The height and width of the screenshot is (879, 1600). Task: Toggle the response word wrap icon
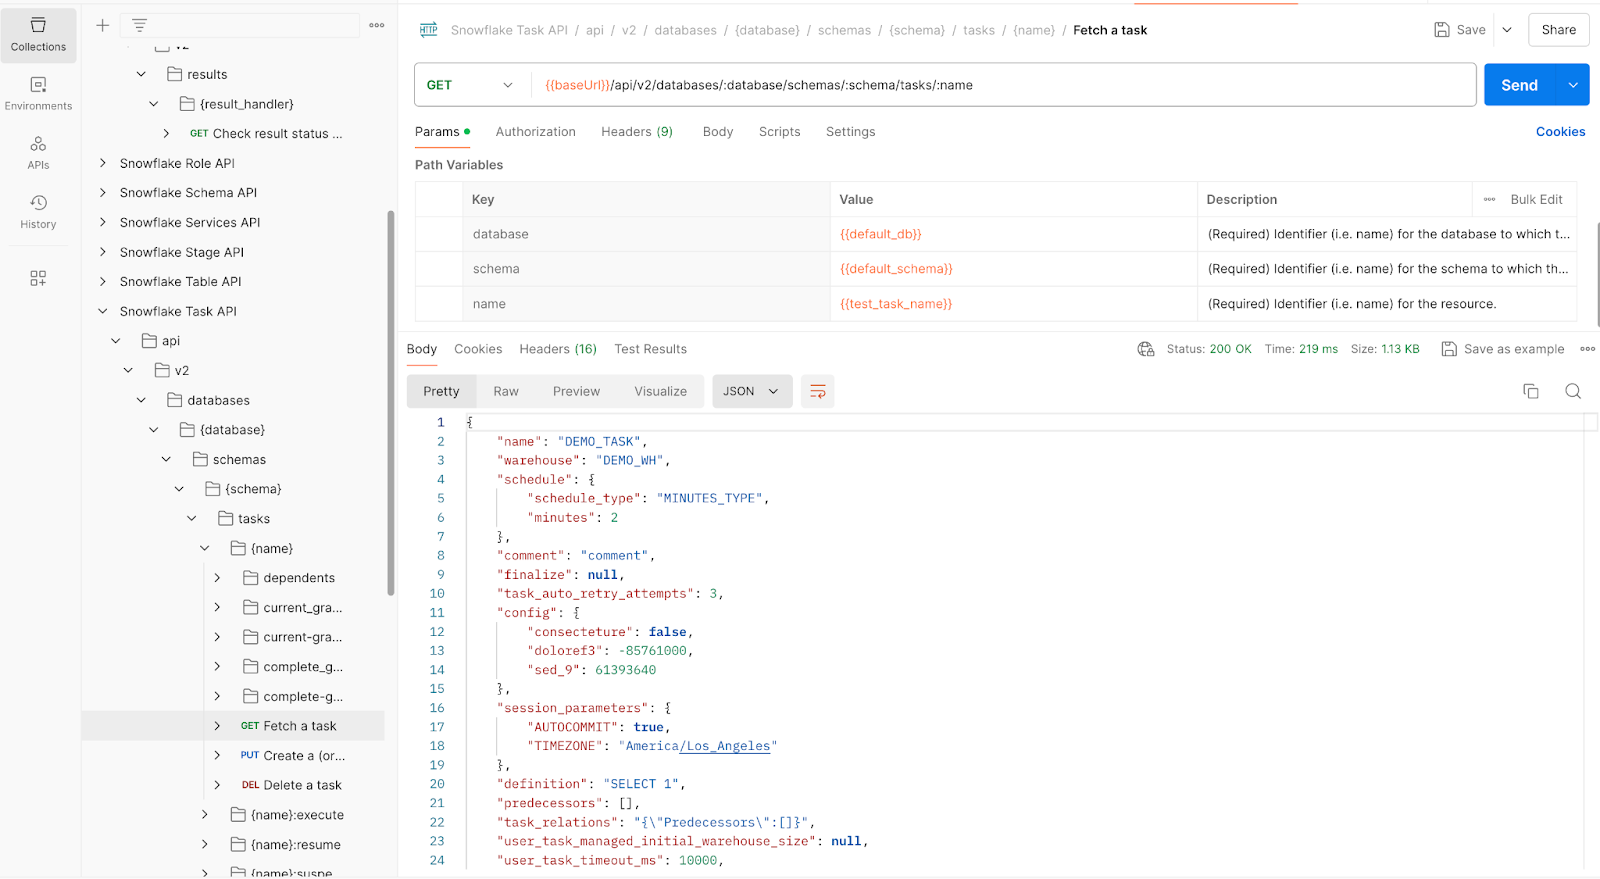coord(817,391)
